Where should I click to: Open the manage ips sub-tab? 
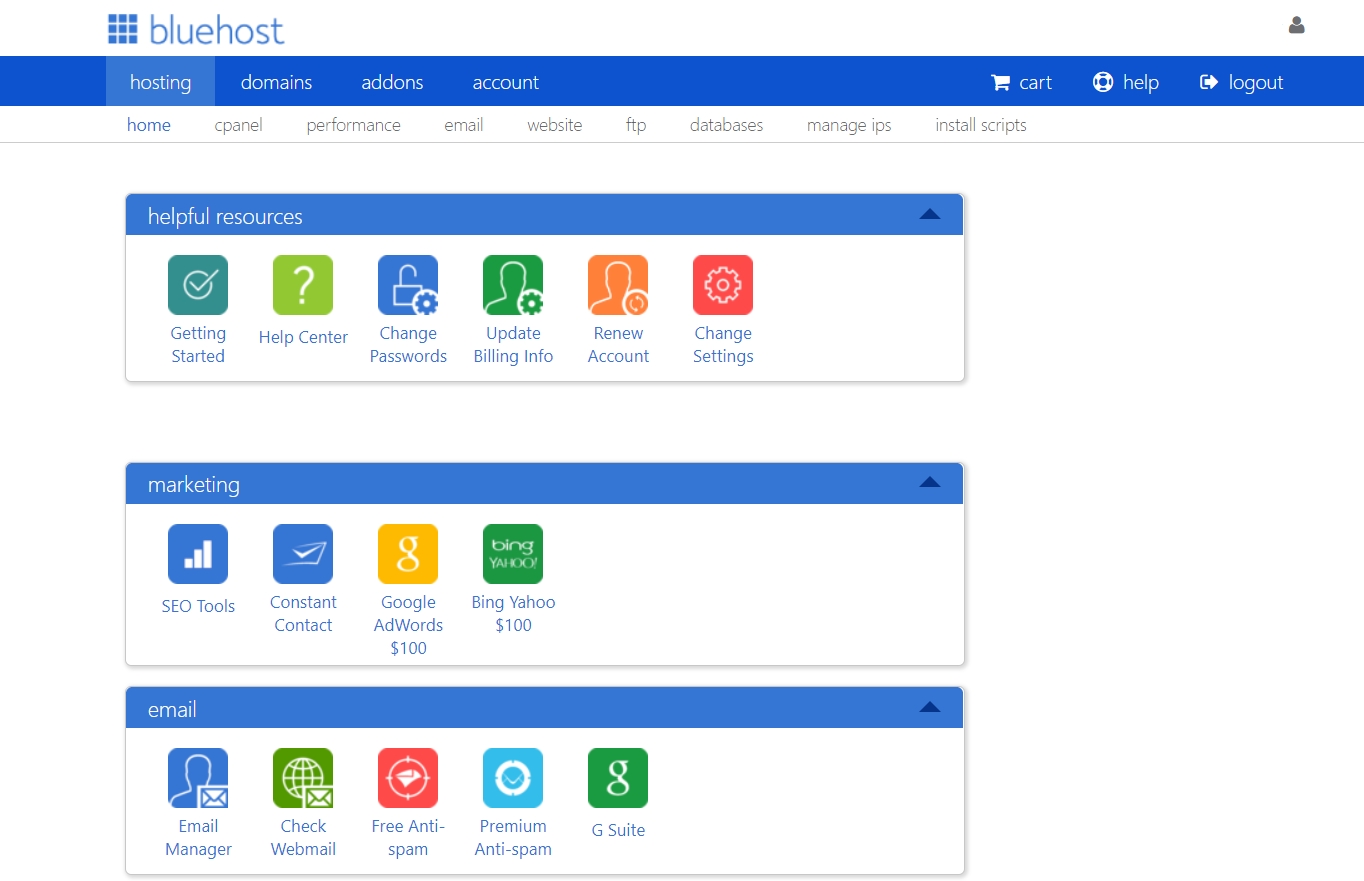pyautogui.click(x=849, y=125)
